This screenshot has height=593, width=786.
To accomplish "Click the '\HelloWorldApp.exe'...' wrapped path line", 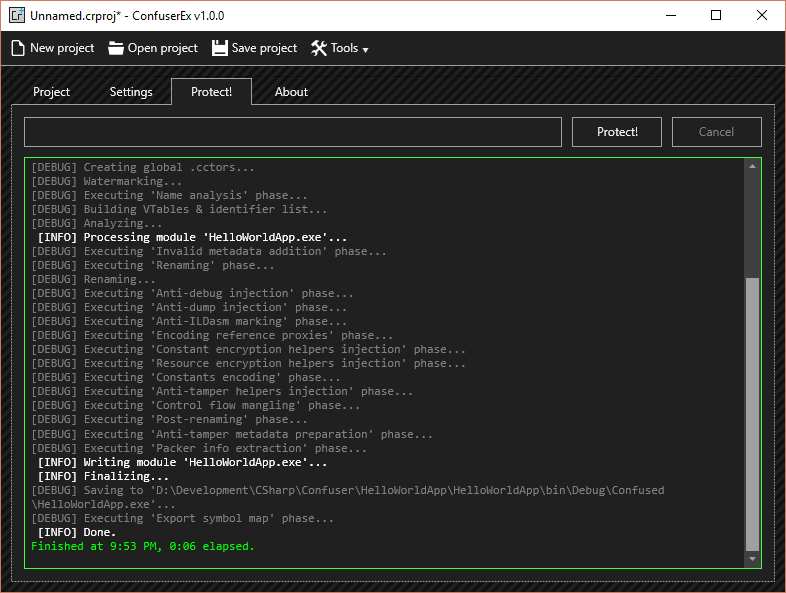I will click(x=103, y=504).
